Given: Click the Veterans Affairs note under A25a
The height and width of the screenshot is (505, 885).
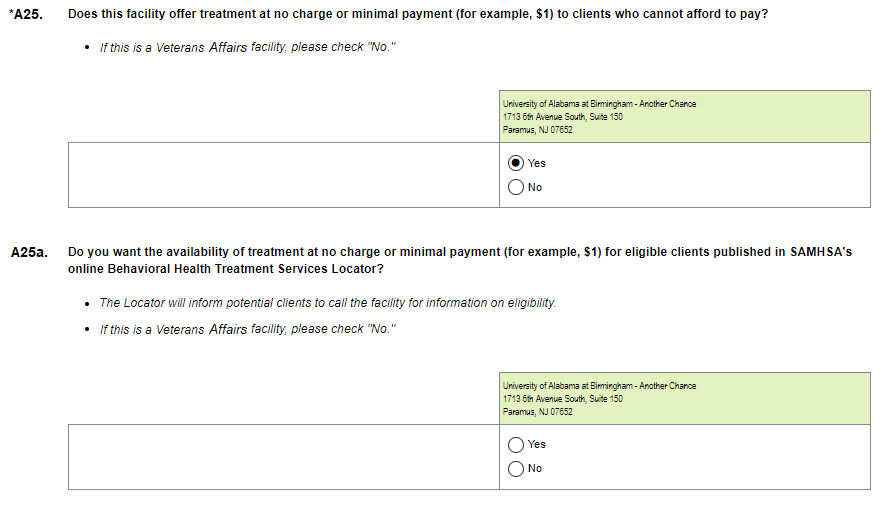Looking at the screenshot, I should (248, 329).
